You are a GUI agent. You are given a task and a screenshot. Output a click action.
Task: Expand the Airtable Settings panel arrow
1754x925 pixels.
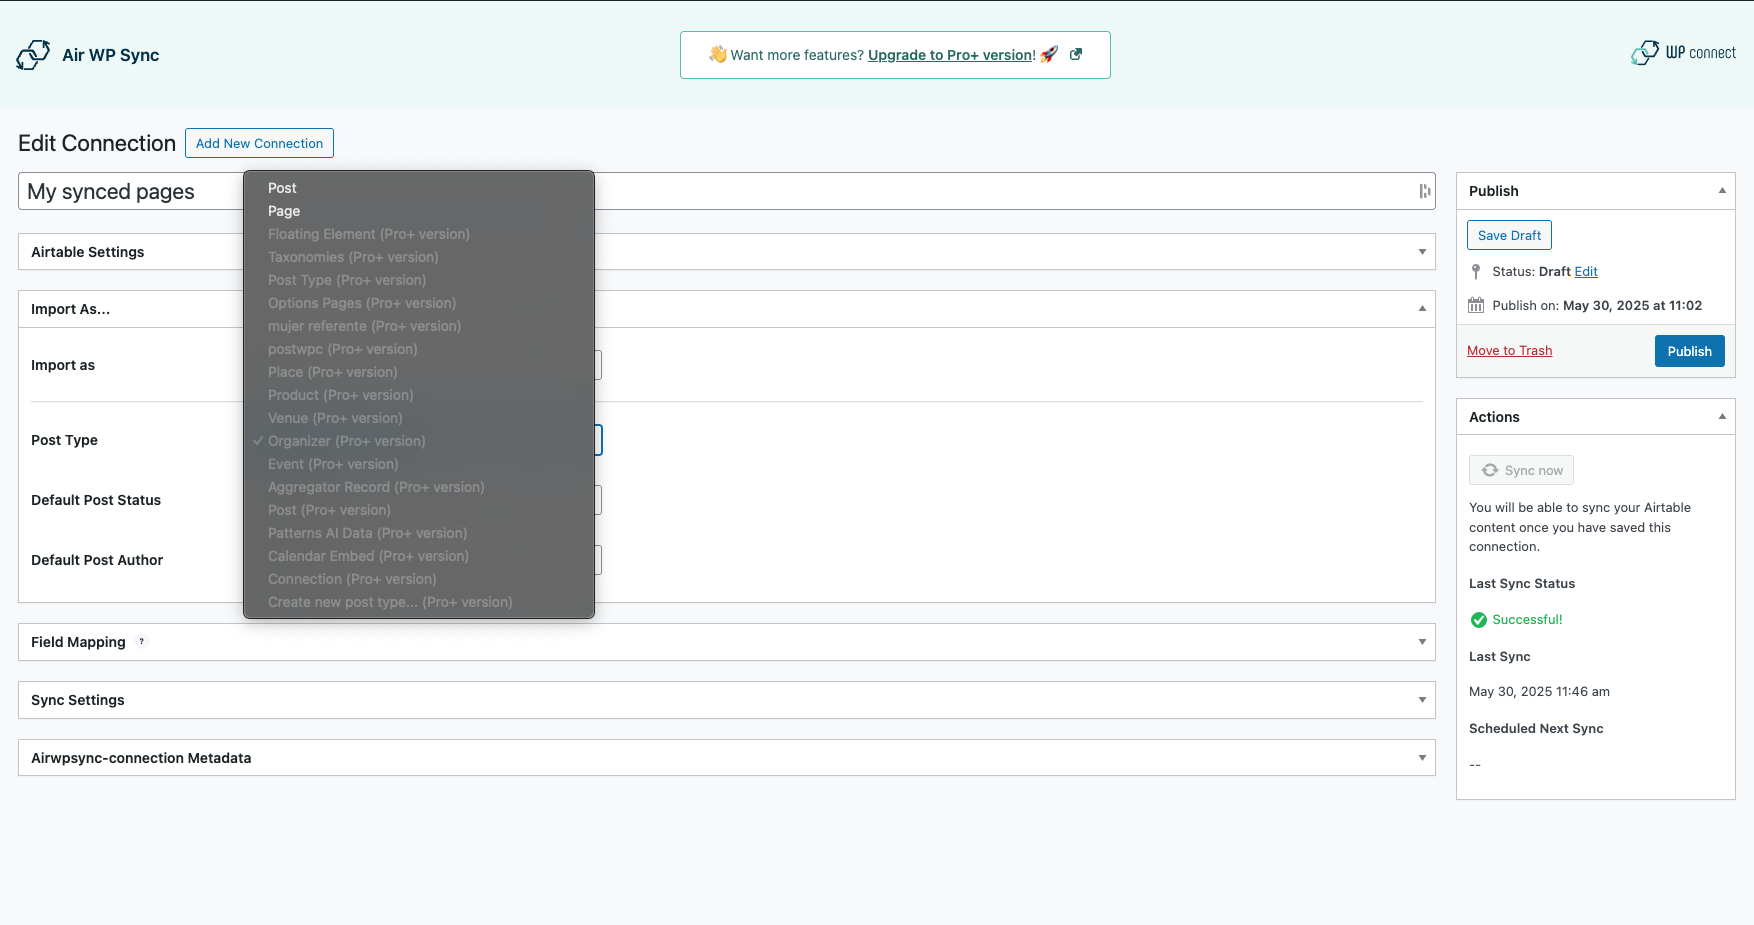pos(1422,252)
